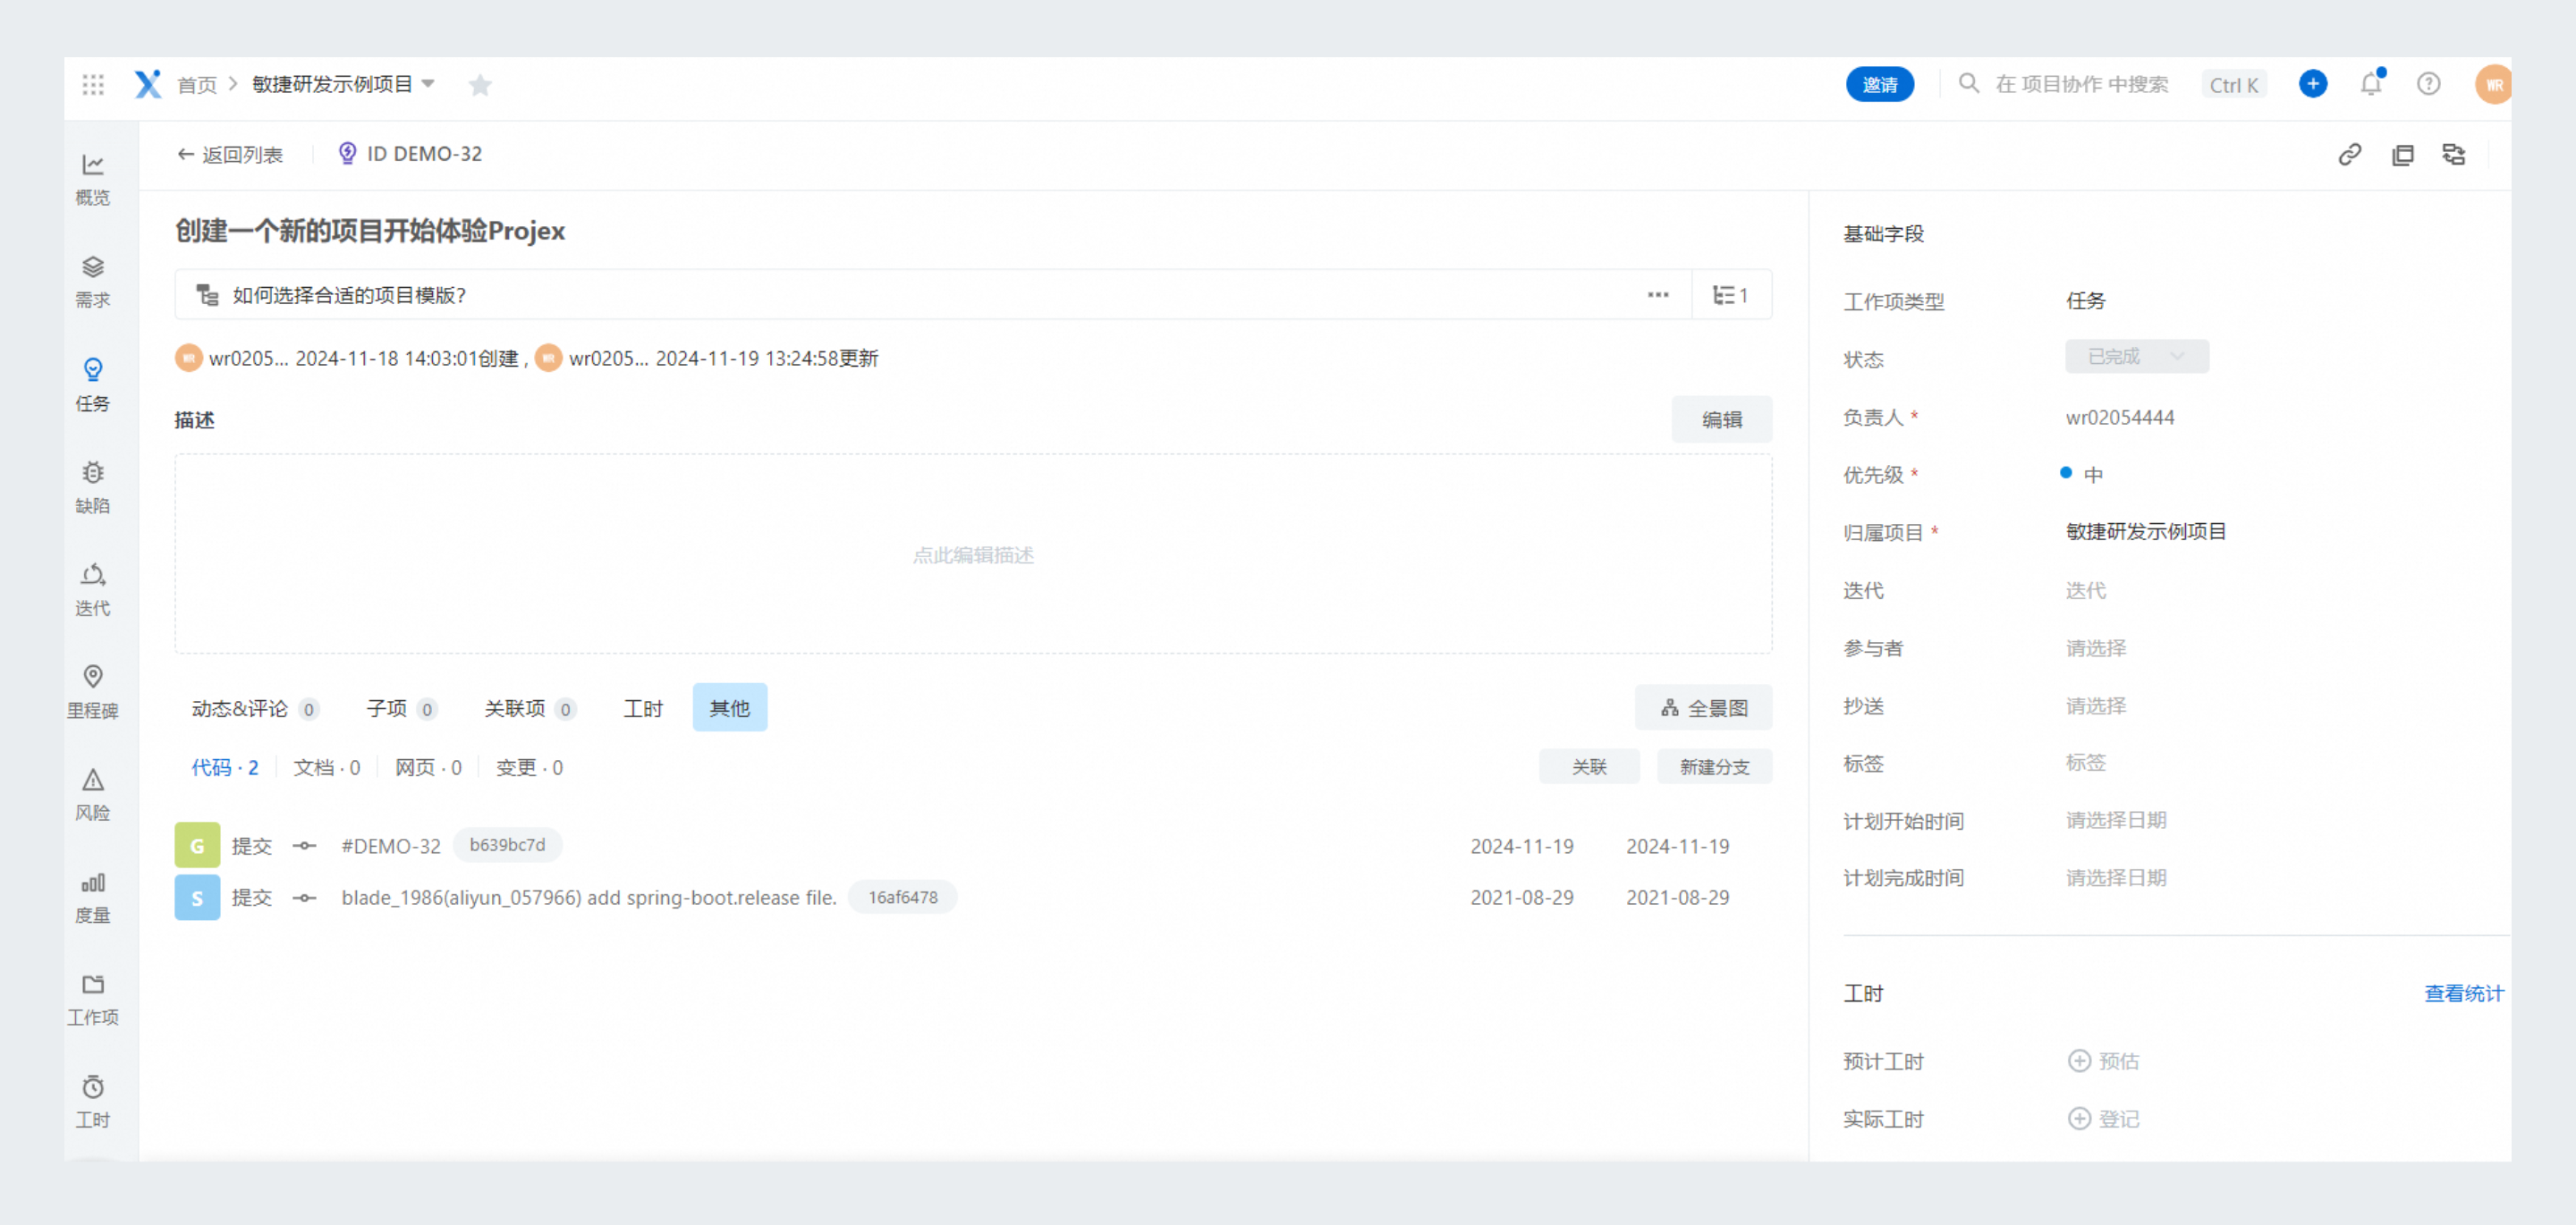
Task: Open the 已完成 status dropdown
Action: coord(2137,357)
